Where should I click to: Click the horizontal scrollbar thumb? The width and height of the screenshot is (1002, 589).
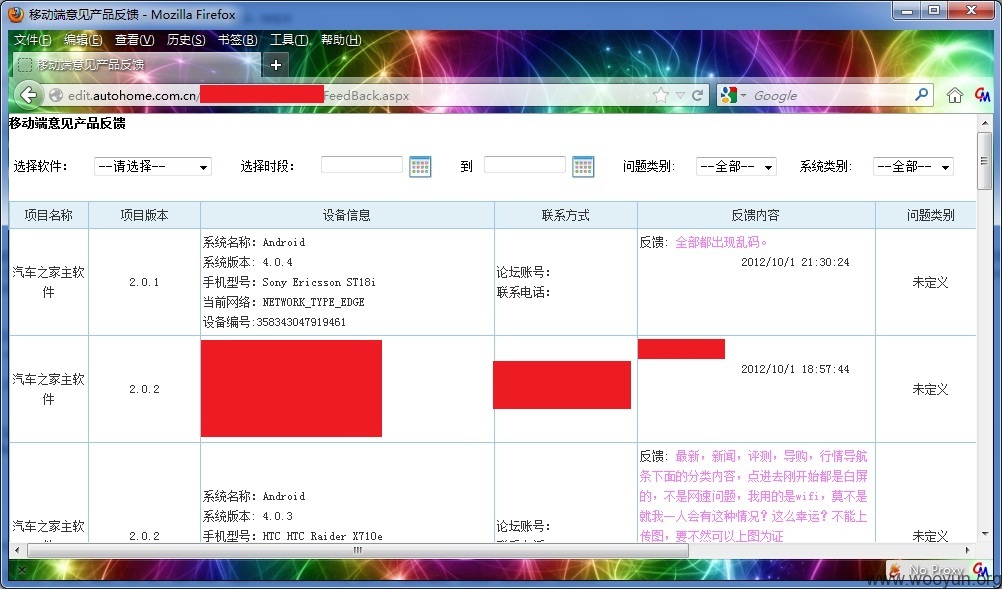[357, 550]
